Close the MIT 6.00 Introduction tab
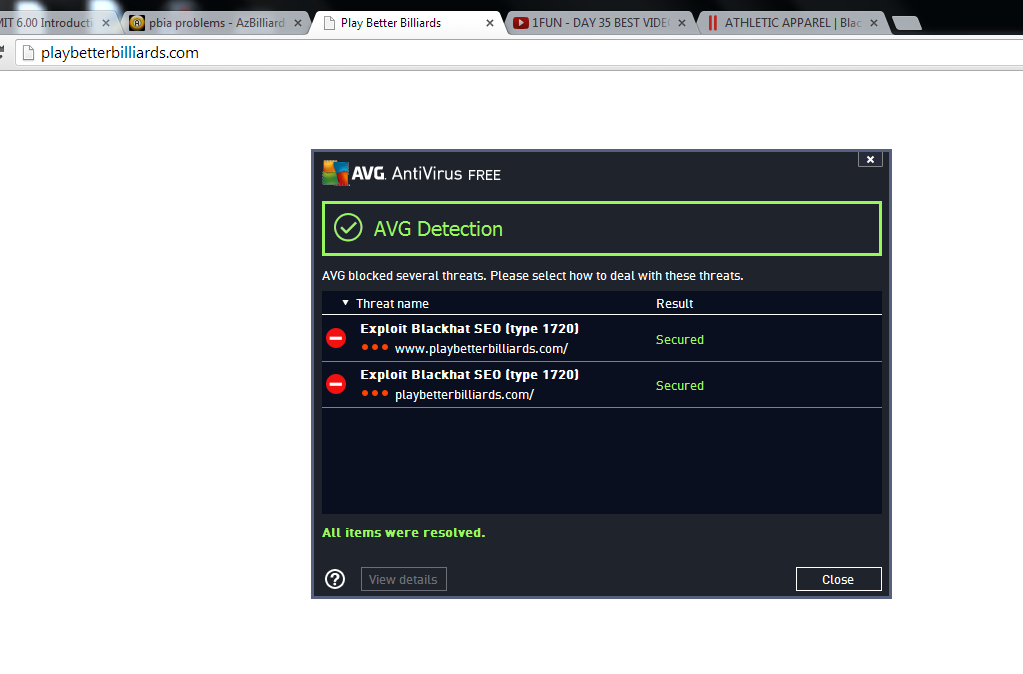 click(106, 23)
